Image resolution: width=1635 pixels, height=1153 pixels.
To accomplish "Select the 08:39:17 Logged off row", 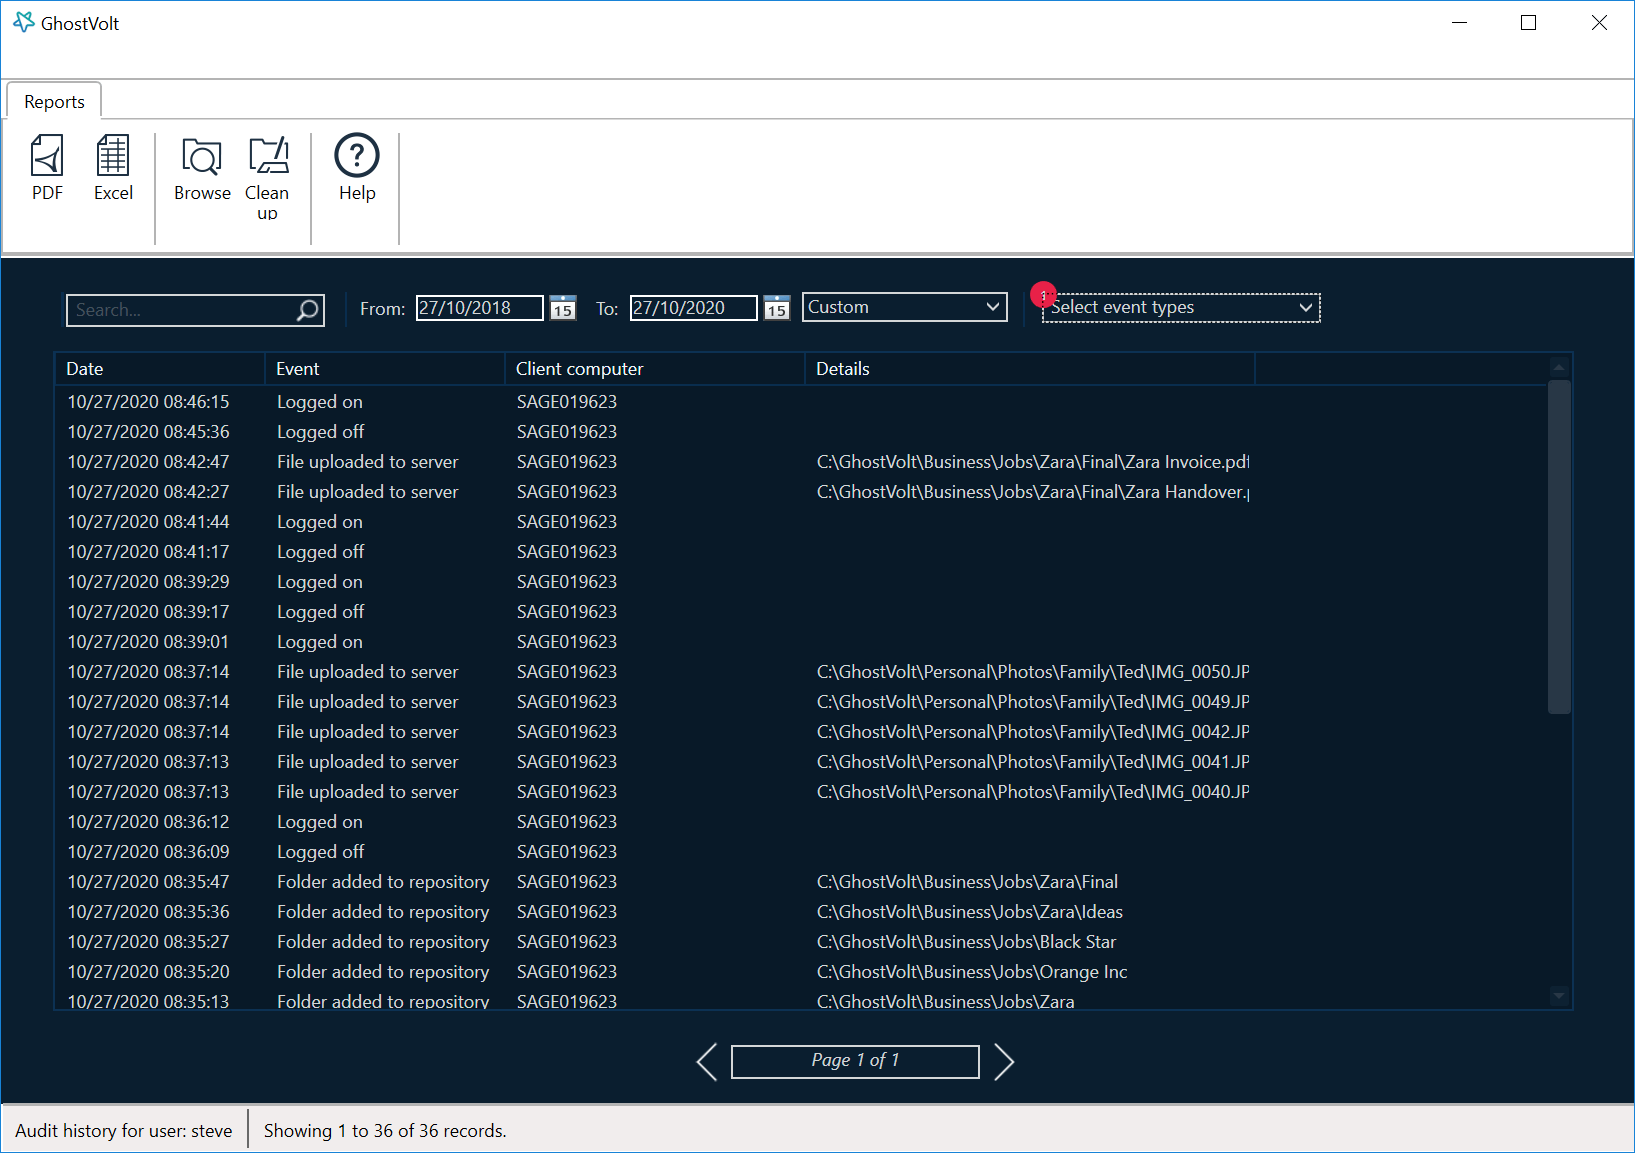I will (800, 611).
